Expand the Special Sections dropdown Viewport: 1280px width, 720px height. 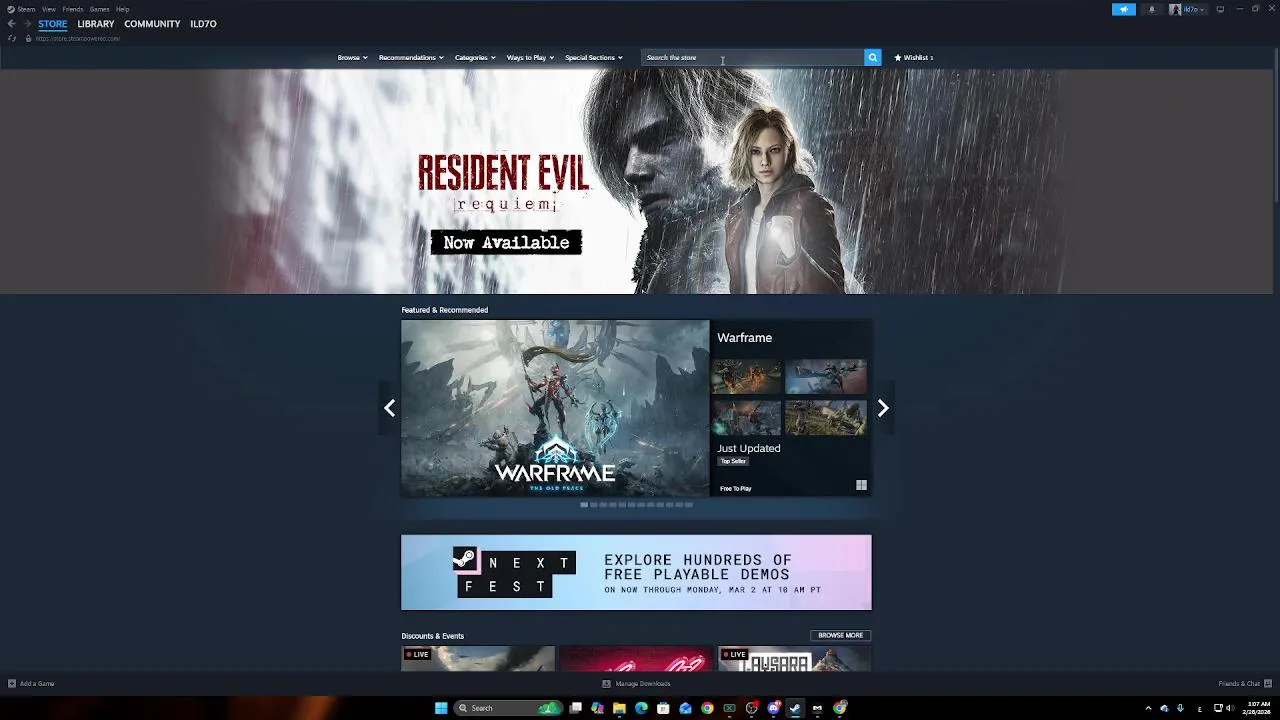[x=594, y=57]
